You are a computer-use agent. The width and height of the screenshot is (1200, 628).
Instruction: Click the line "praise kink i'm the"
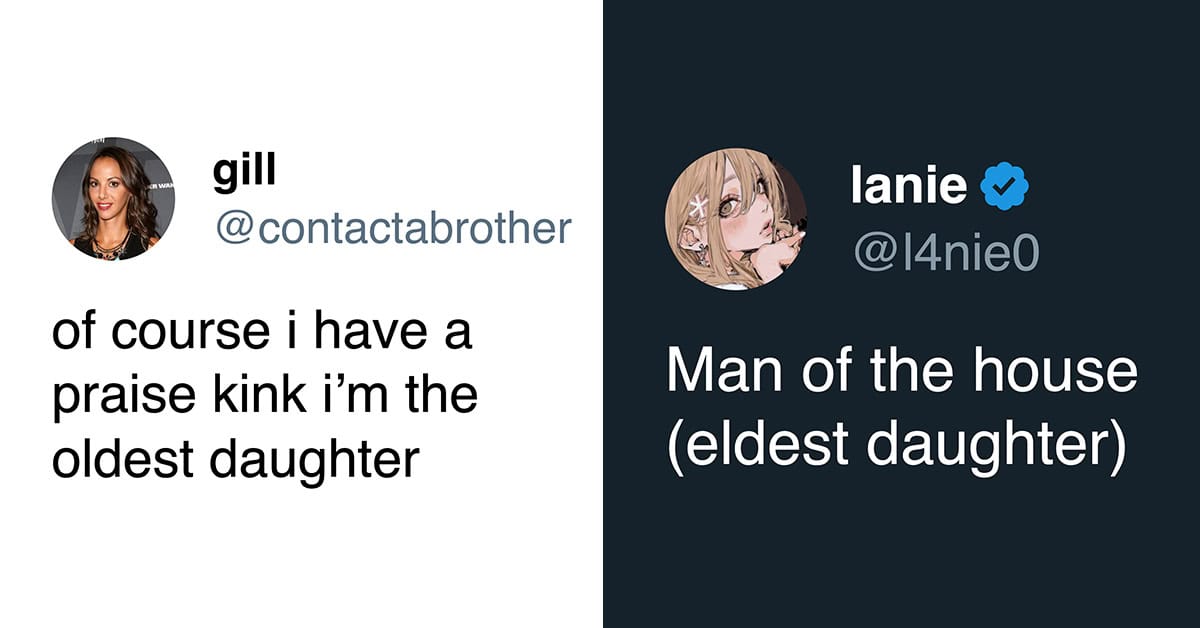(x=265, y=396)
